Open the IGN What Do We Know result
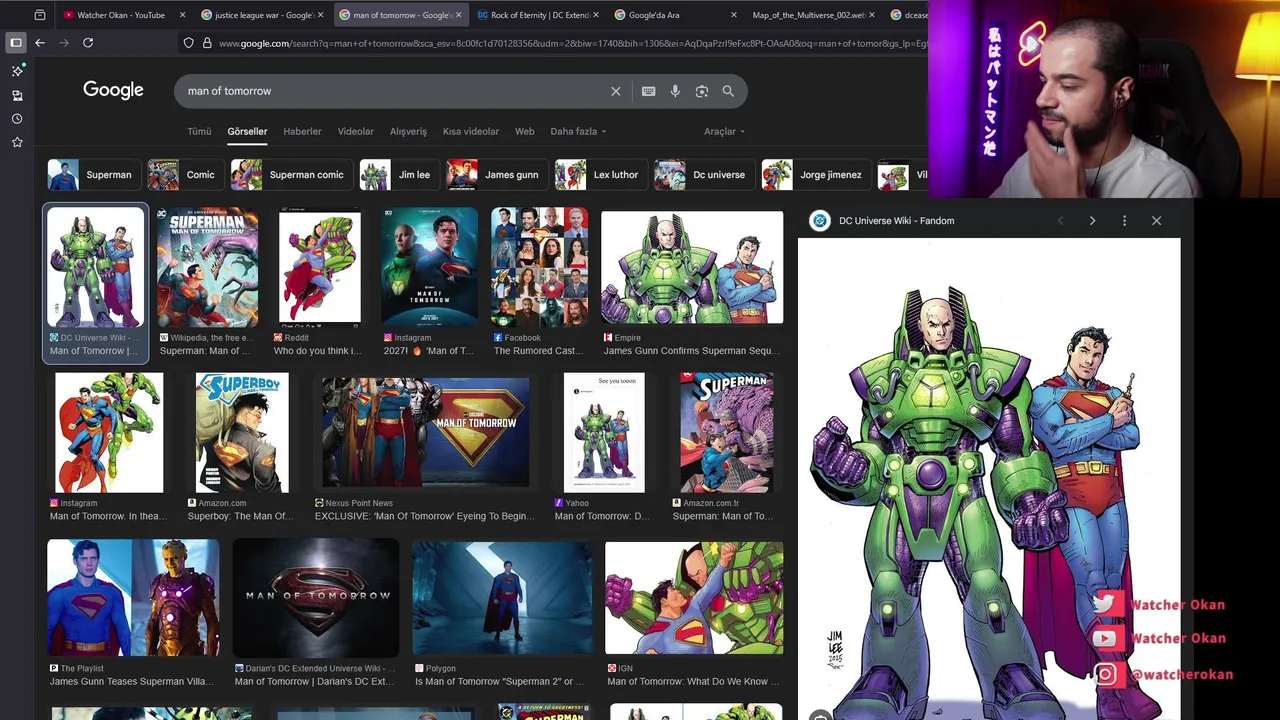 [x=694, y=599]
